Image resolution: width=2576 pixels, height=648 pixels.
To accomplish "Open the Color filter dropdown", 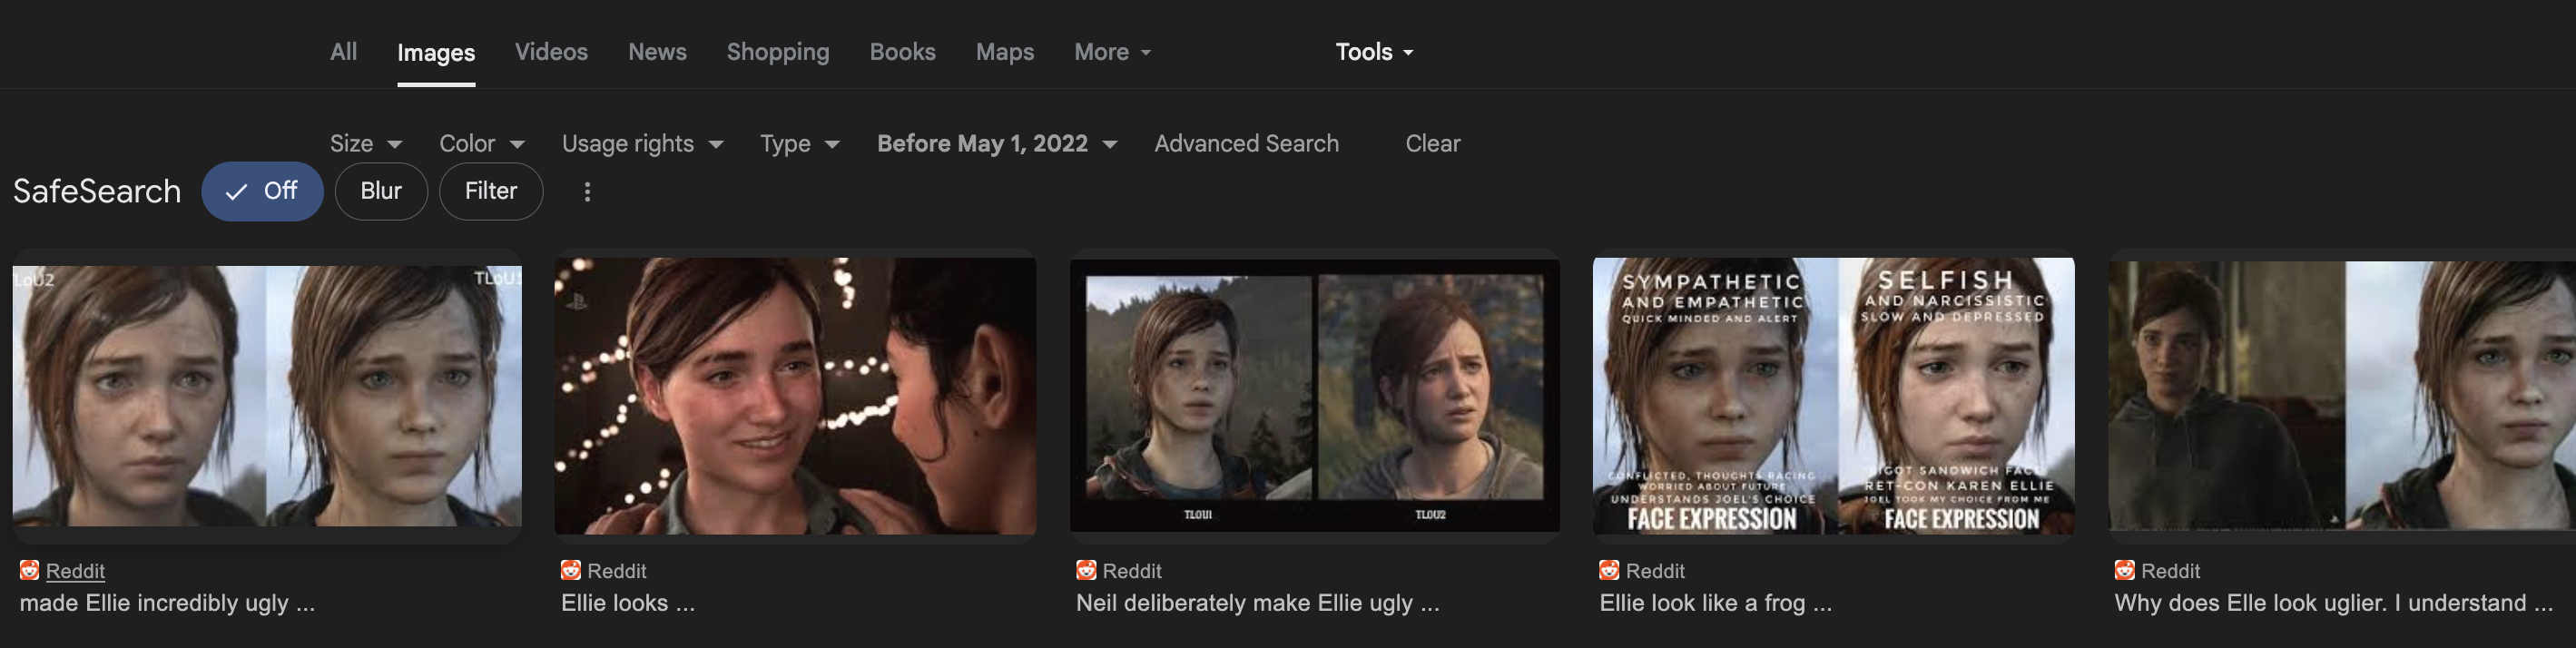I will 481,144.
